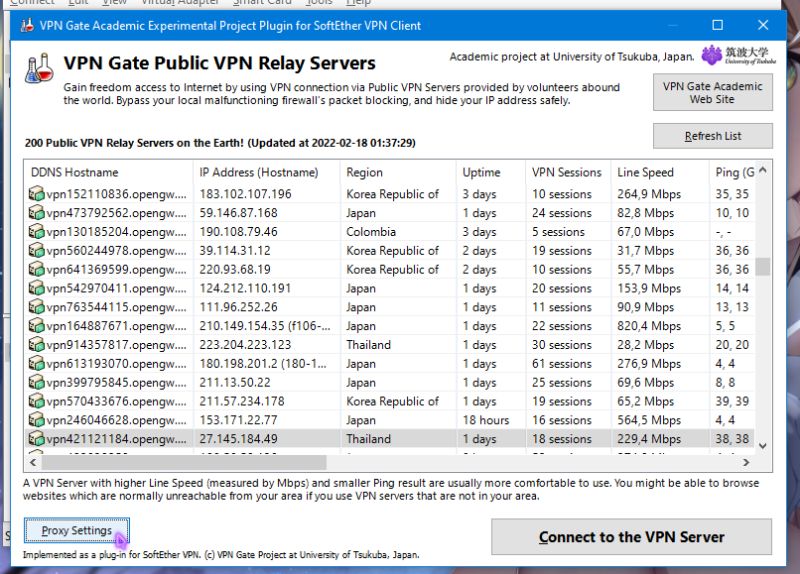Select the Colombia region cell
The image size is (800, 574).
[x=371, y=232]
